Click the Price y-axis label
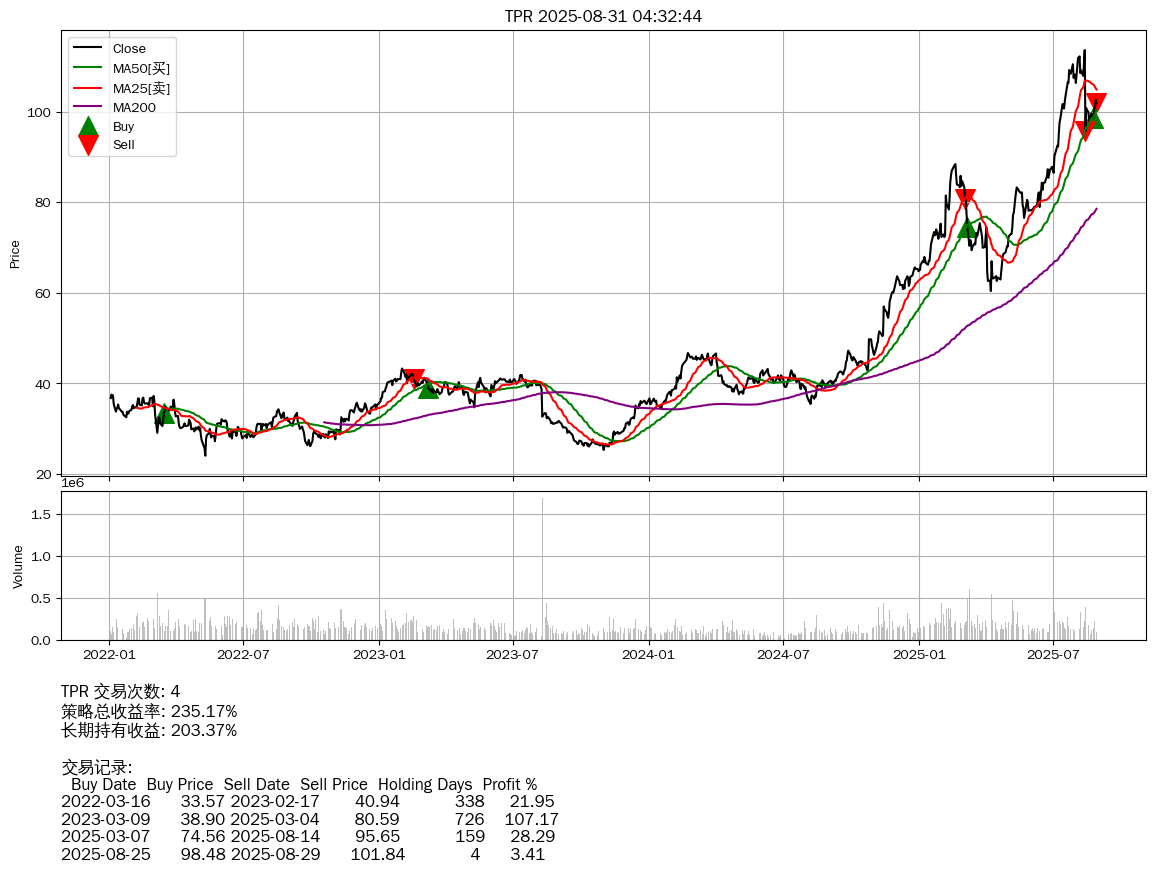This screenshot has width=1156, height=872. (15, 254)
